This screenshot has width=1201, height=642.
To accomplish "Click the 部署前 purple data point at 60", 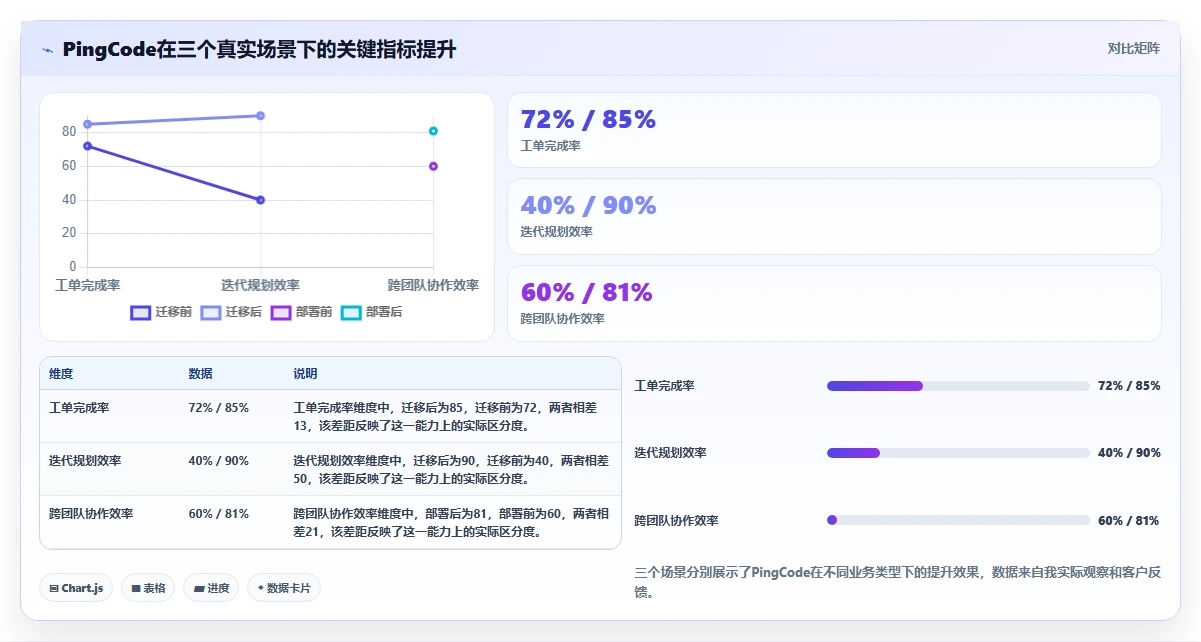I will tap(433, 166).
